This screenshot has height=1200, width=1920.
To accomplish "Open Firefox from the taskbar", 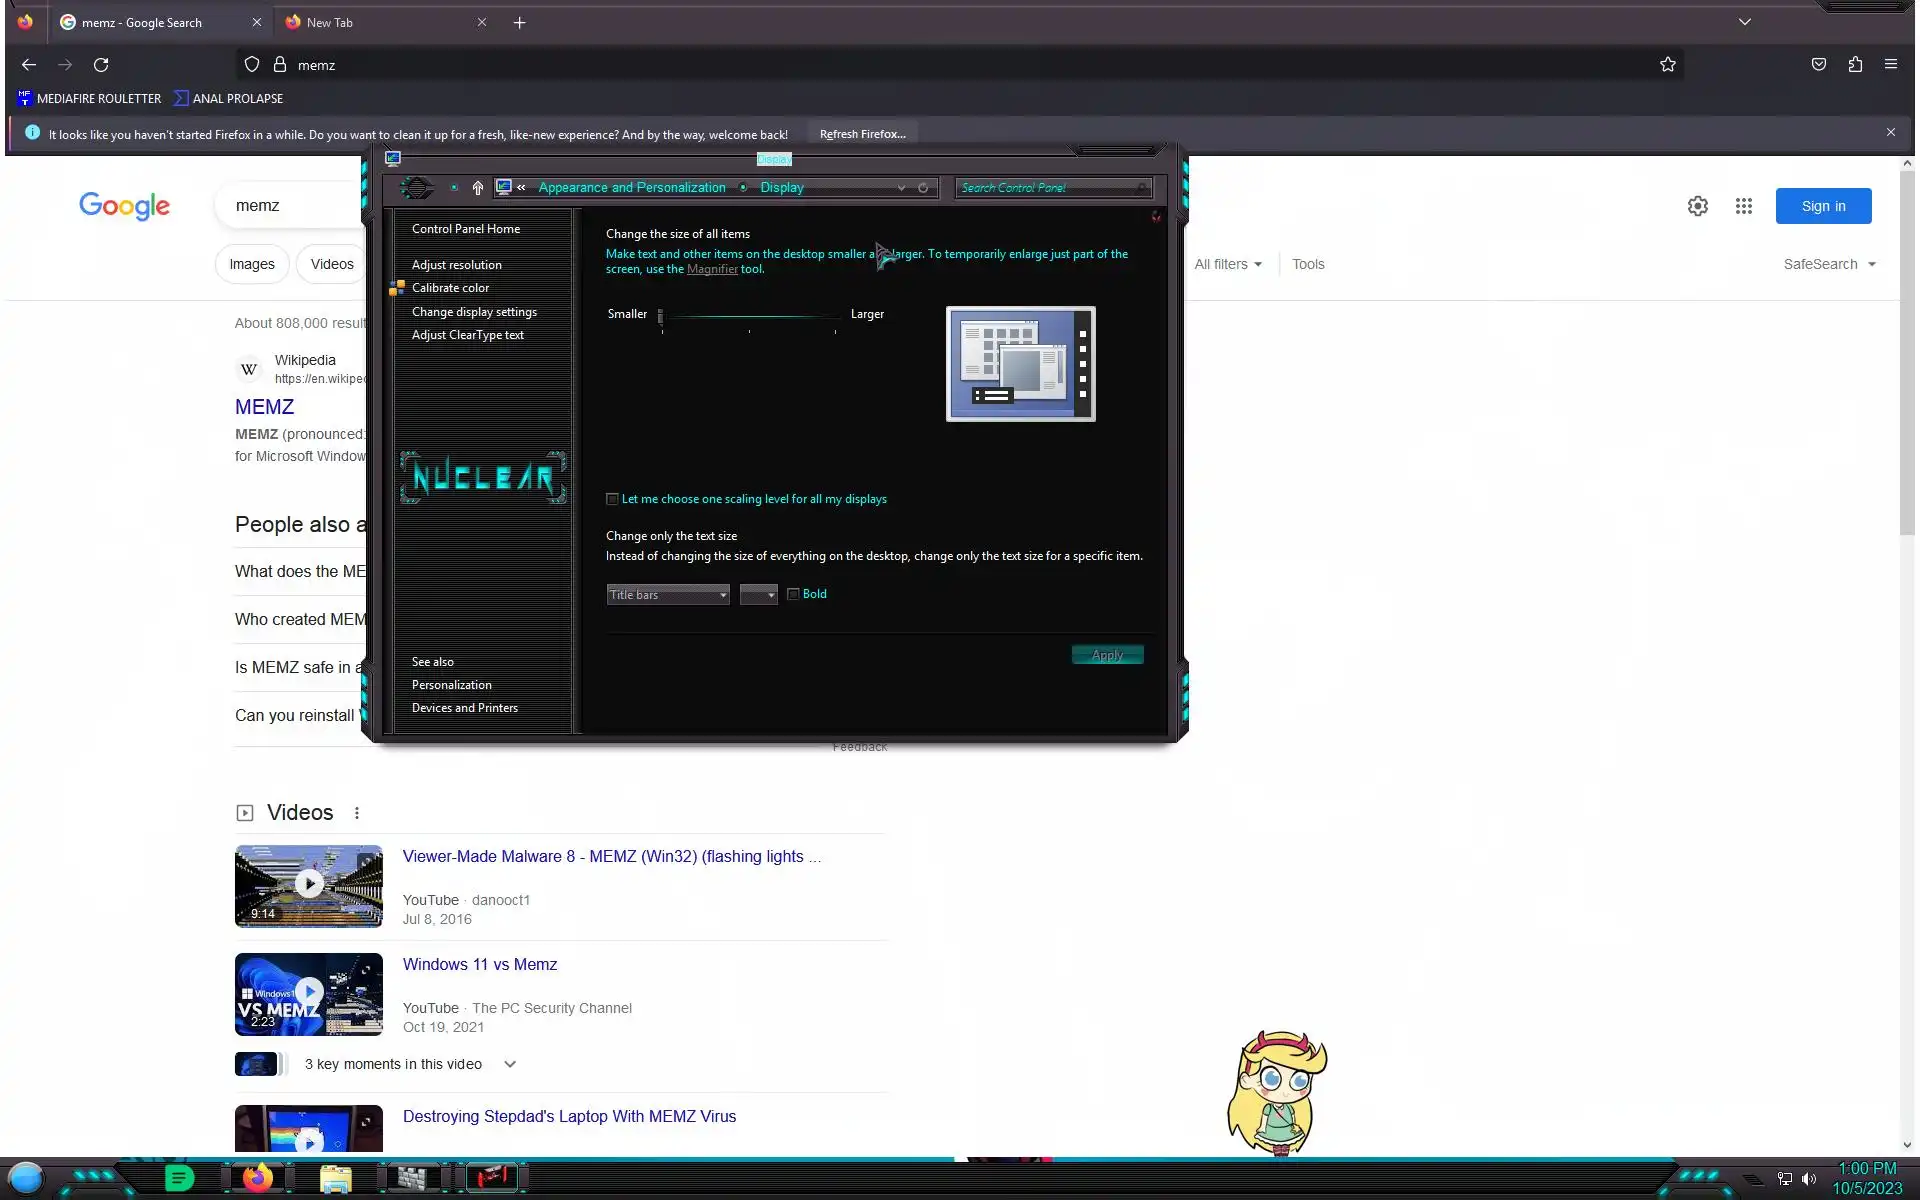I will pos(258,1178).
